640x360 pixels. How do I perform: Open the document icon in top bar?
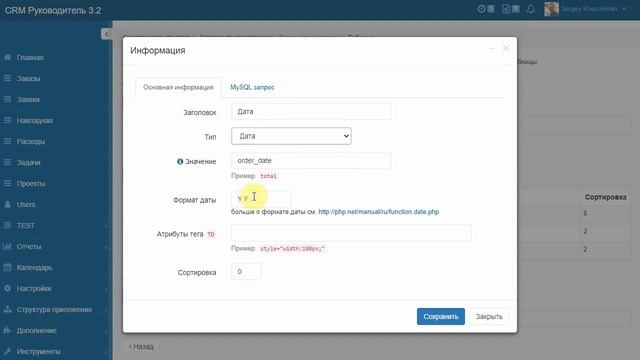(x=506, y=9)
